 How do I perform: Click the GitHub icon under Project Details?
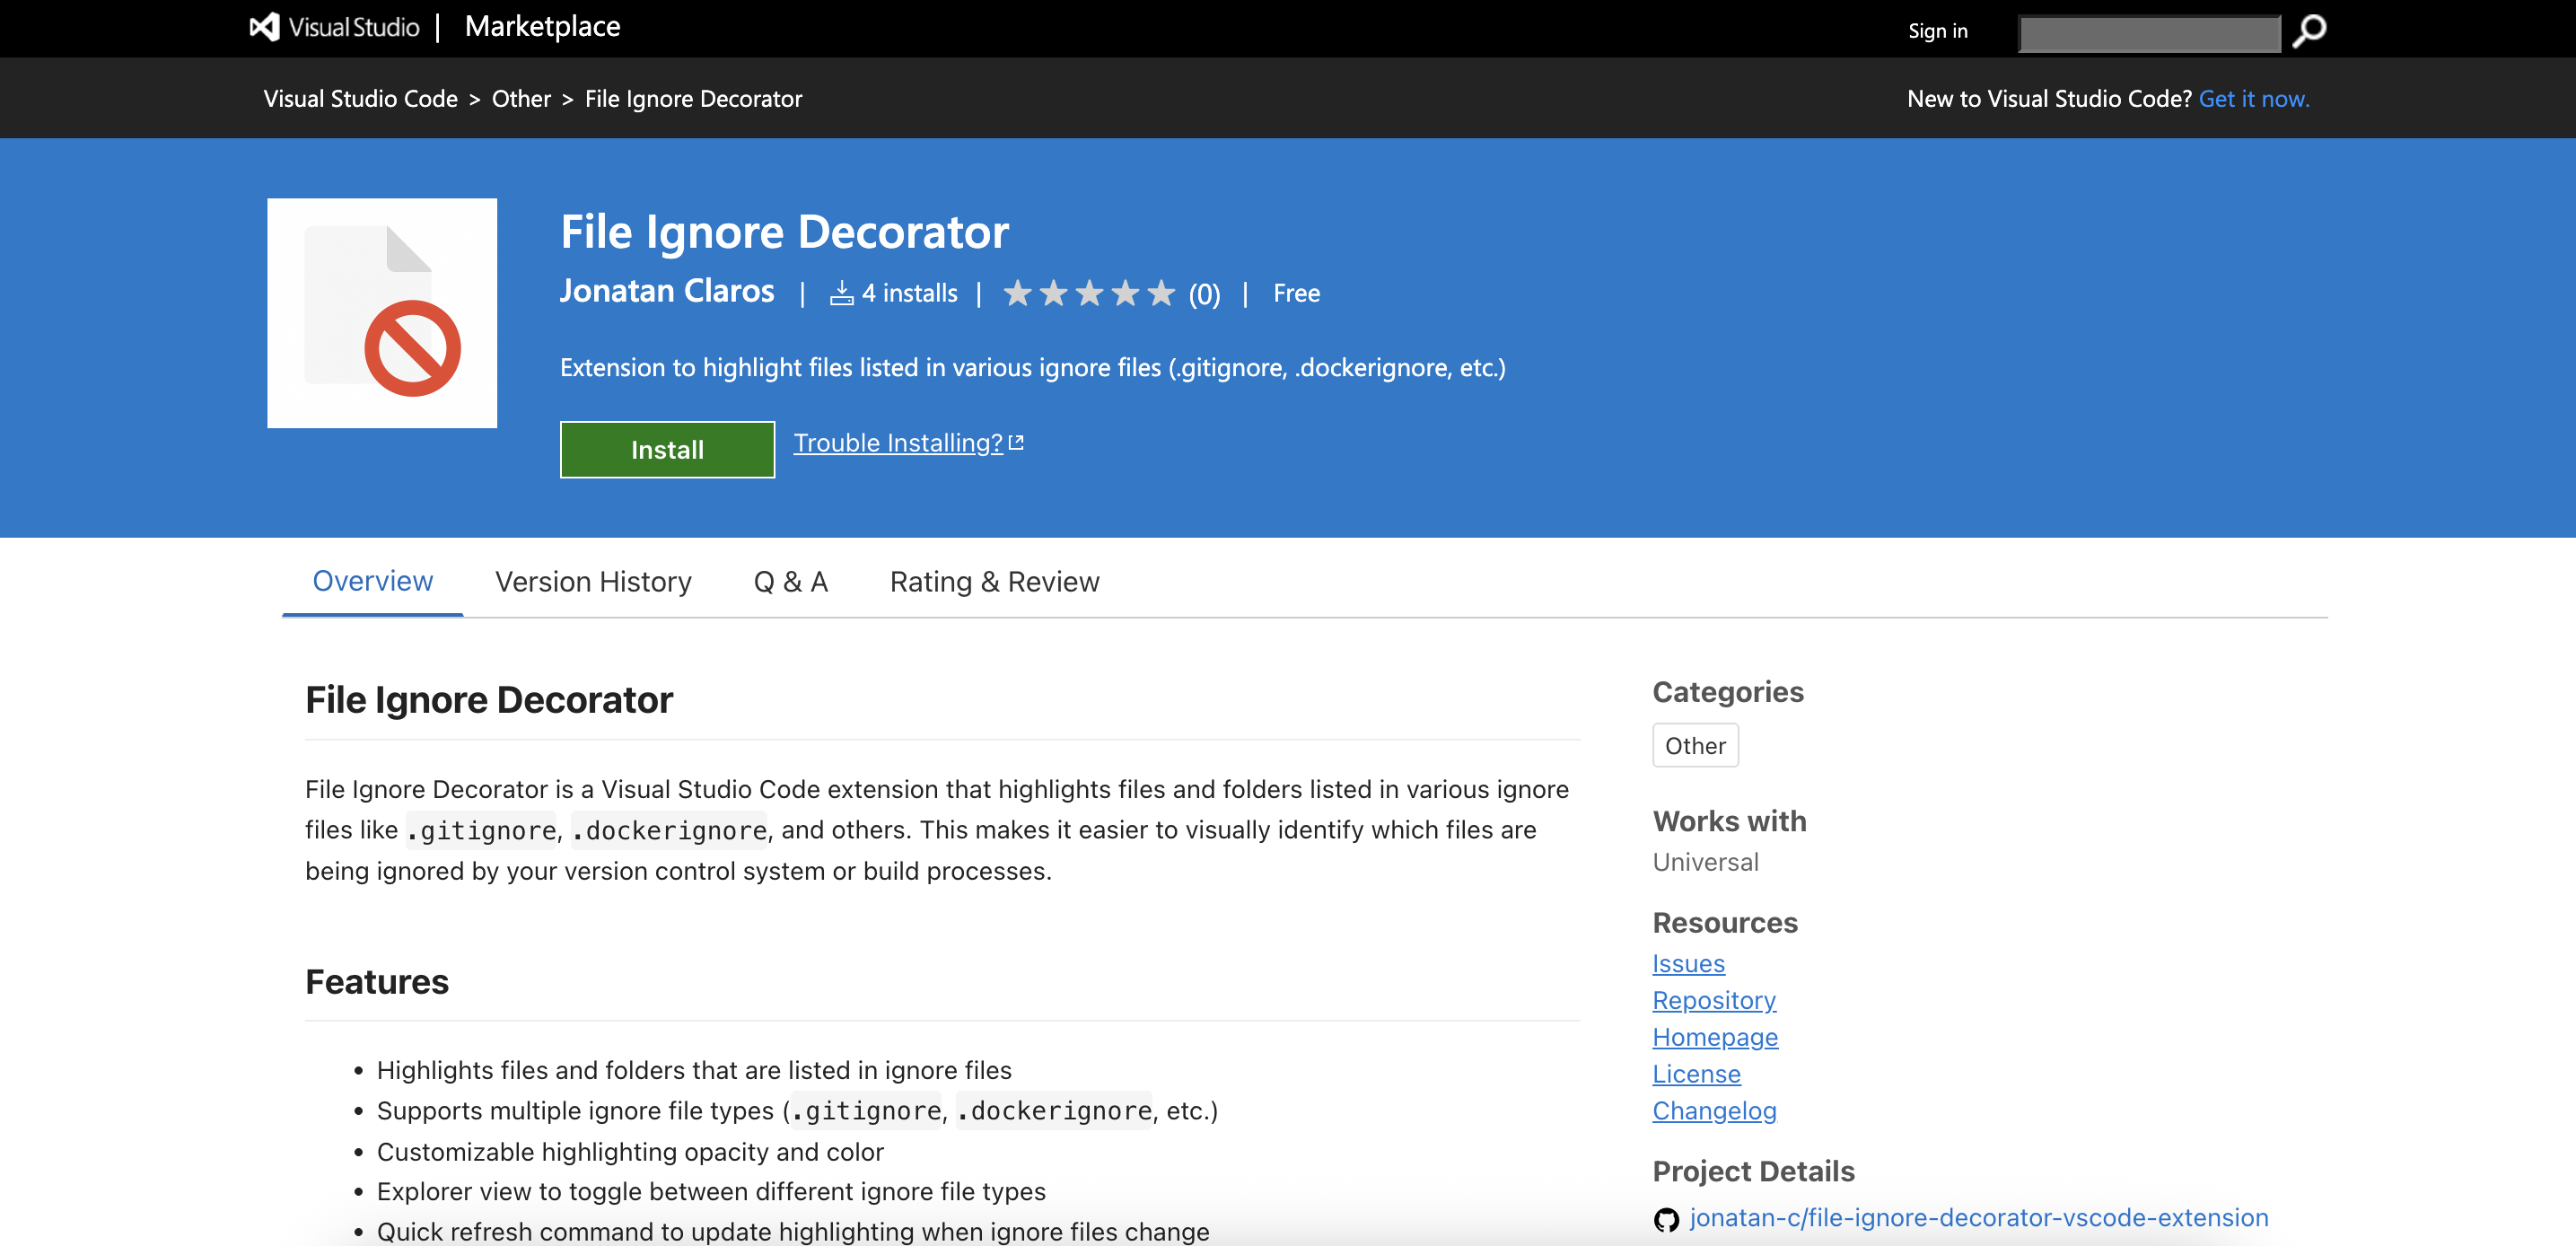tap(1666, 1218)
